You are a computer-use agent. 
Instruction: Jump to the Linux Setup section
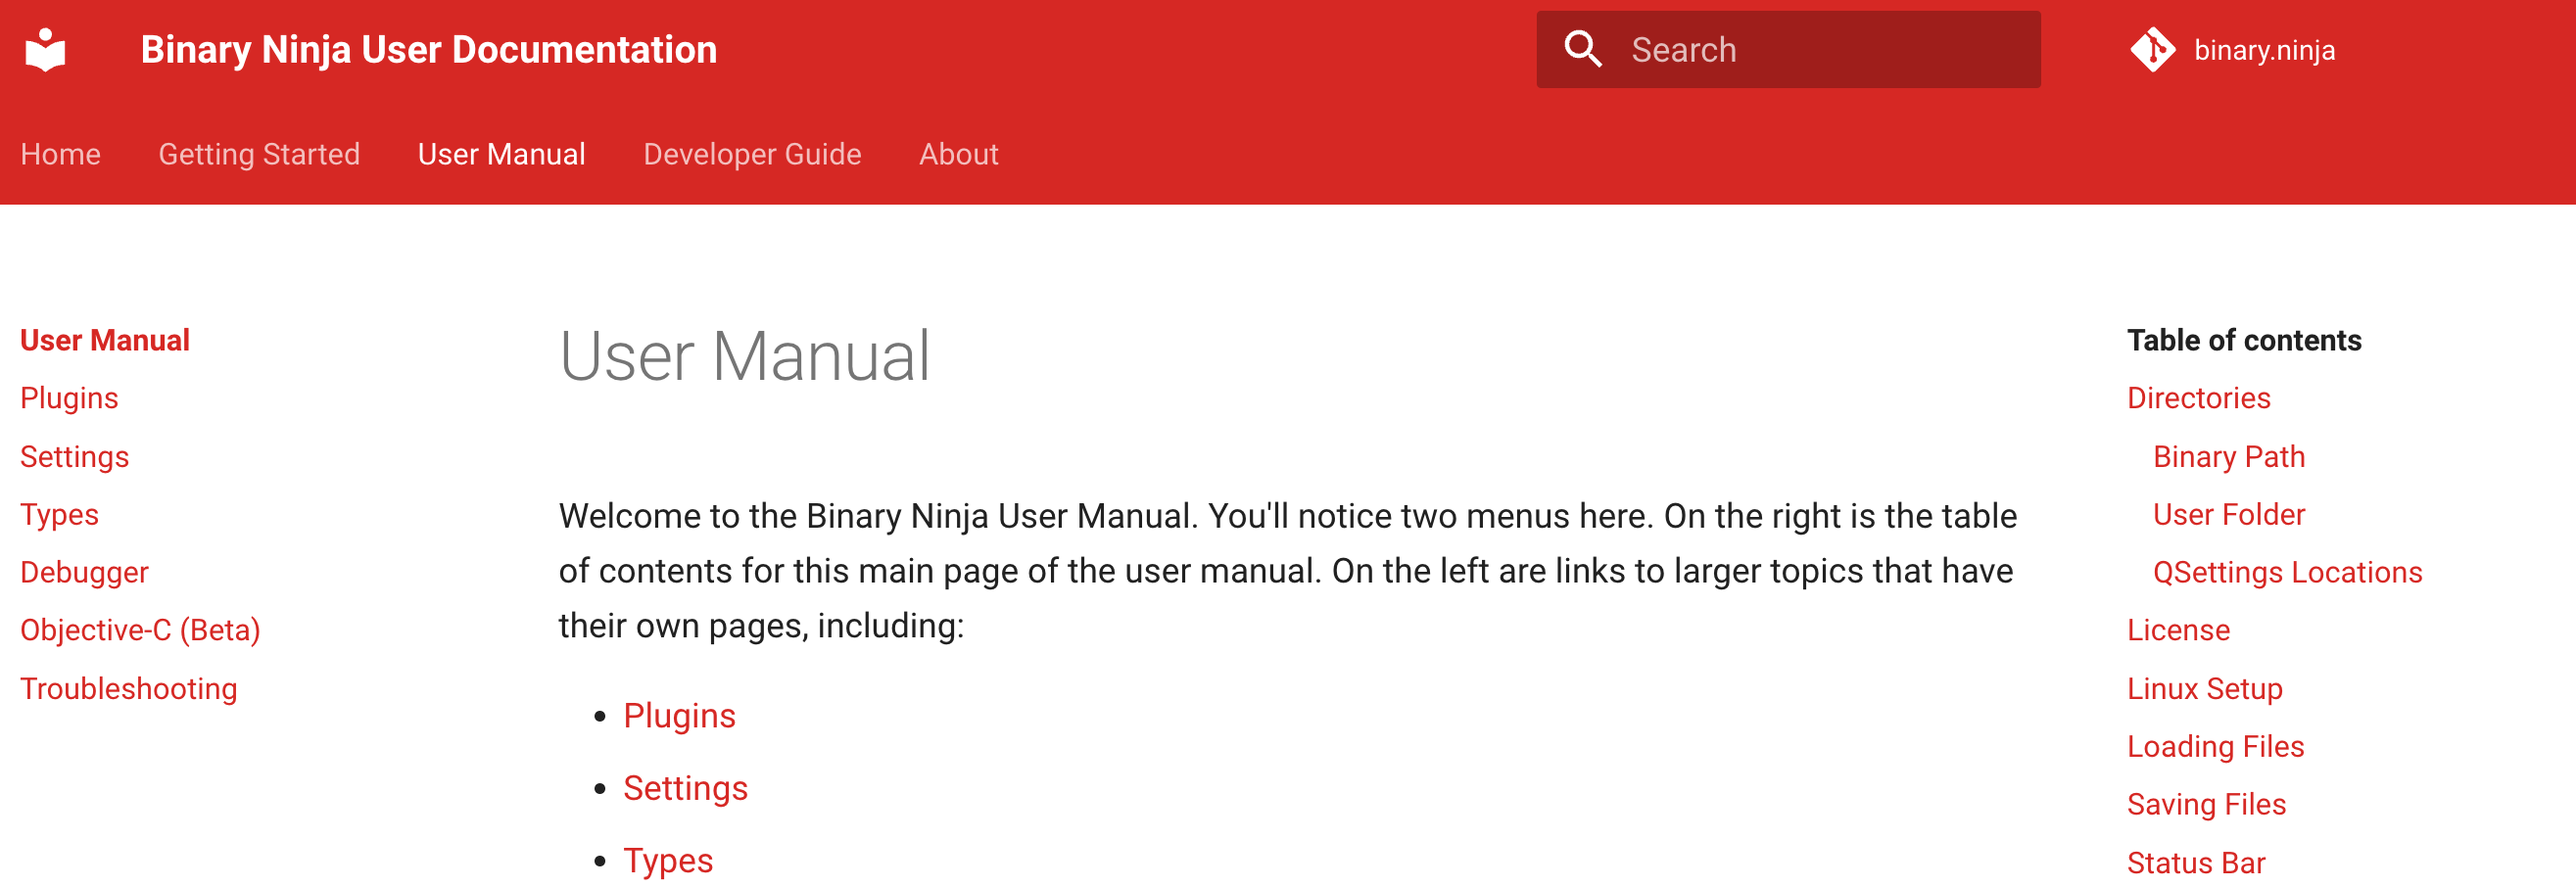2204,688
